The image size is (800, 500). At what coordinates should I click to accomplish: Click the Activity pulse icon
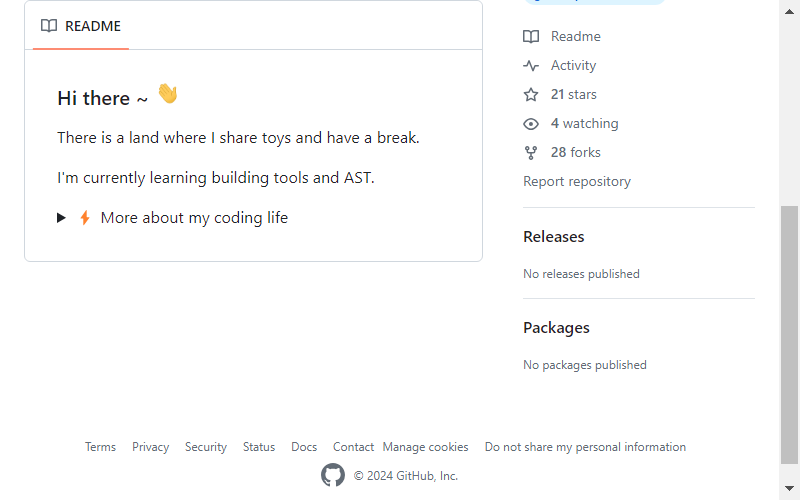(x=531, y=66)
